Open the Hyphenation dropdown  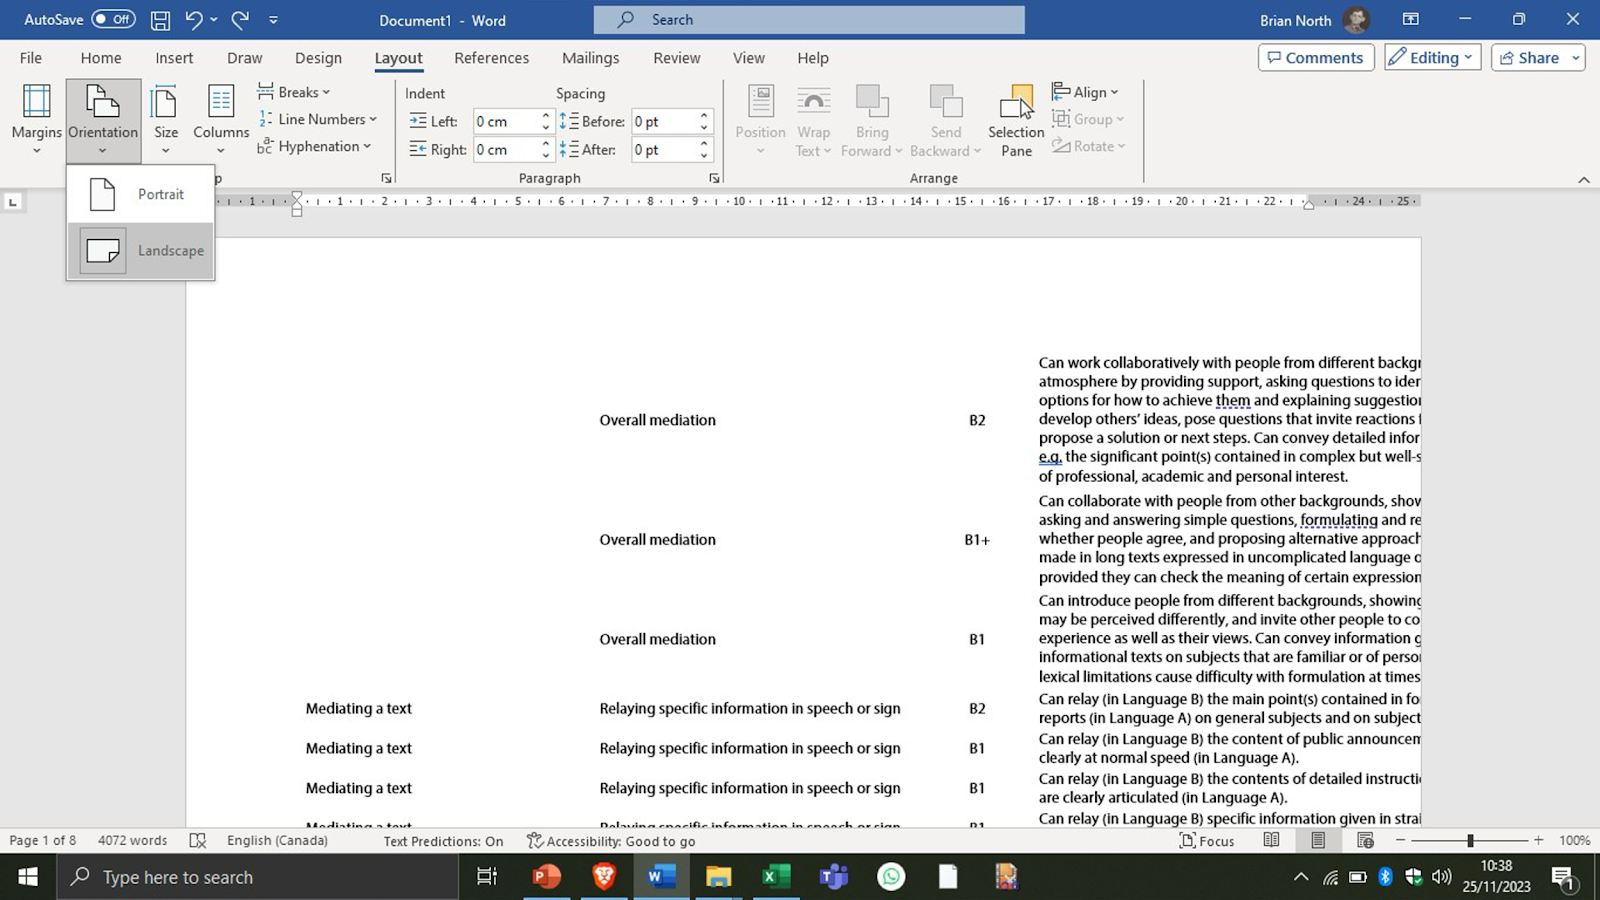coord(314,146)
